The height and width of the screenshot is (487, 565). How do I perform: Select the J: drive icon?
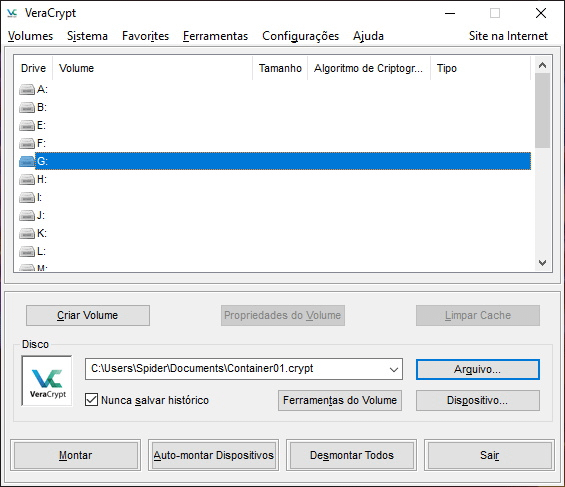point(27,215)
